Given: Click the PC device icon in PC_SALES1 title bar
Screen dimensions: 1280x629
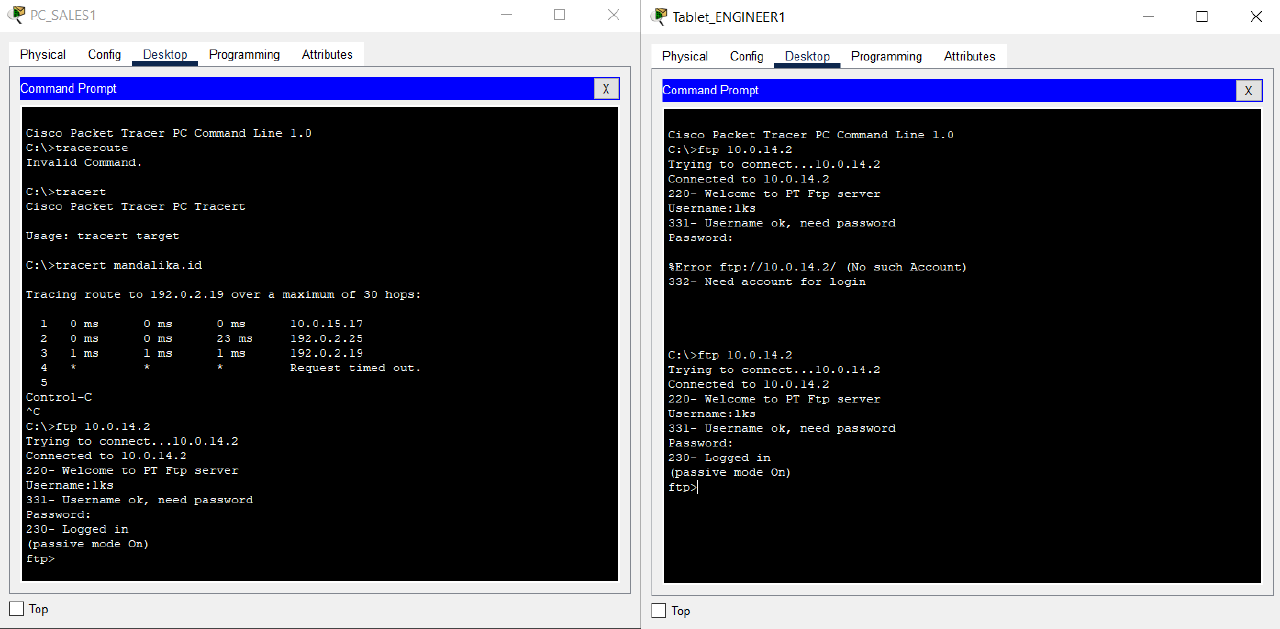Looking at the screenshot, I should (18, 15).
